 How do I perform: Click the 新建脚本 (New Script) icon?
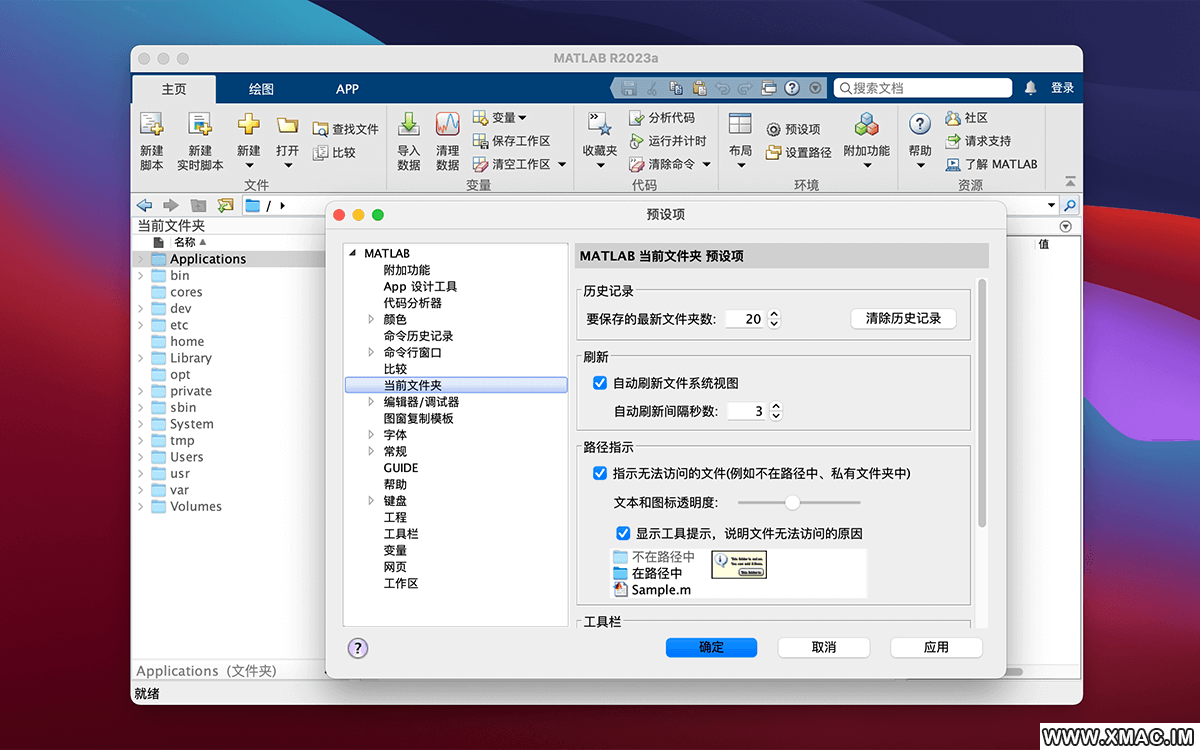(x=151, y=125)
